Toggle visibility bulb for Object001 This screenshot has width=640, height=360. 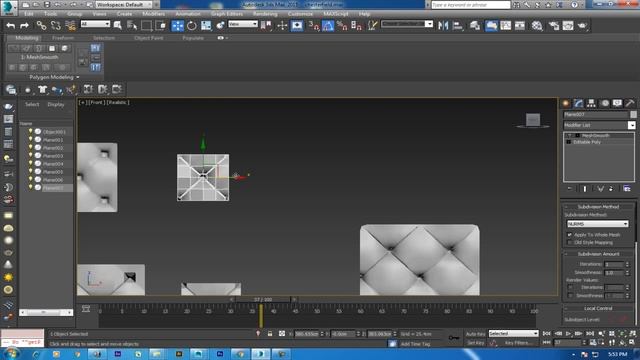click(30, 131)
